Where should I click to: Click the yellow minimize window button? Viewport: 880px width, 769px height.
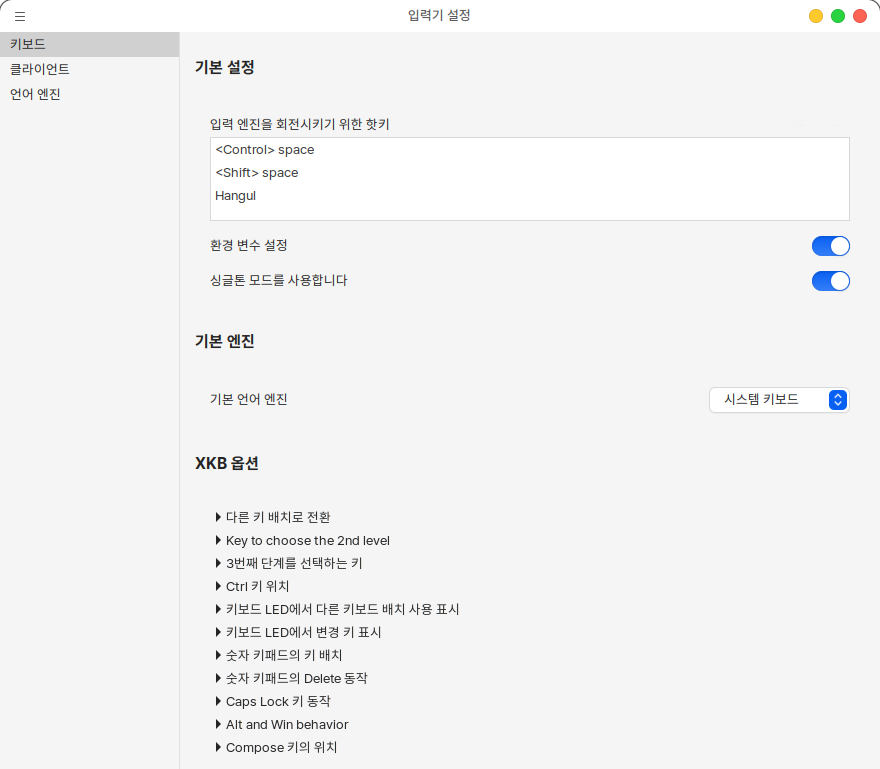coord(816,16)
